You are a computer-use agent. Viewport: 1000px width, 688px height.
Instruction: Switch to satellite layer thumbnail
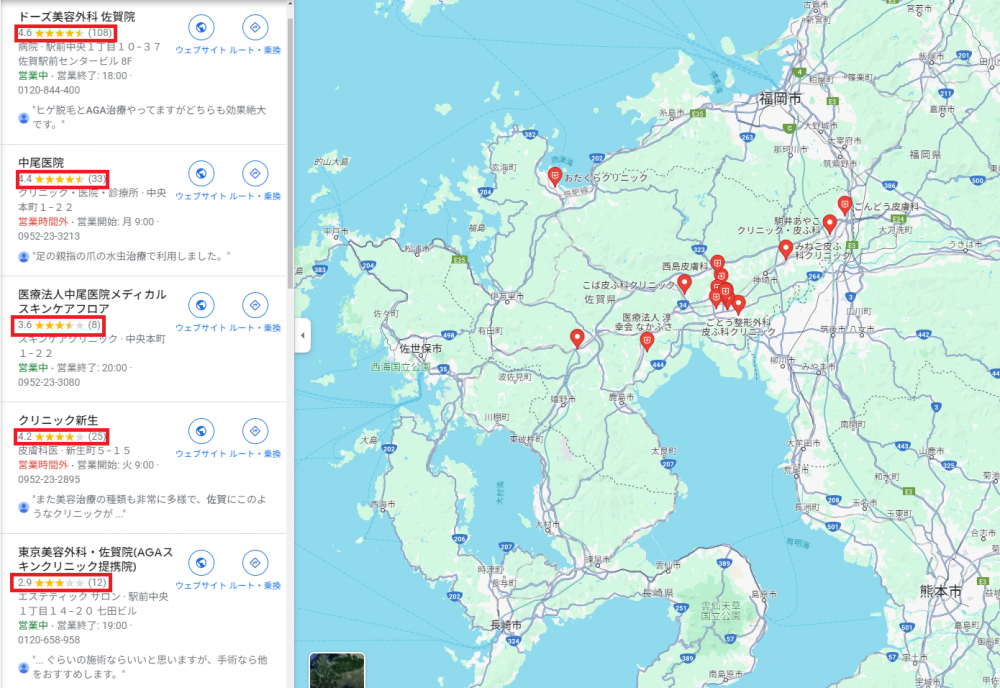337,670
